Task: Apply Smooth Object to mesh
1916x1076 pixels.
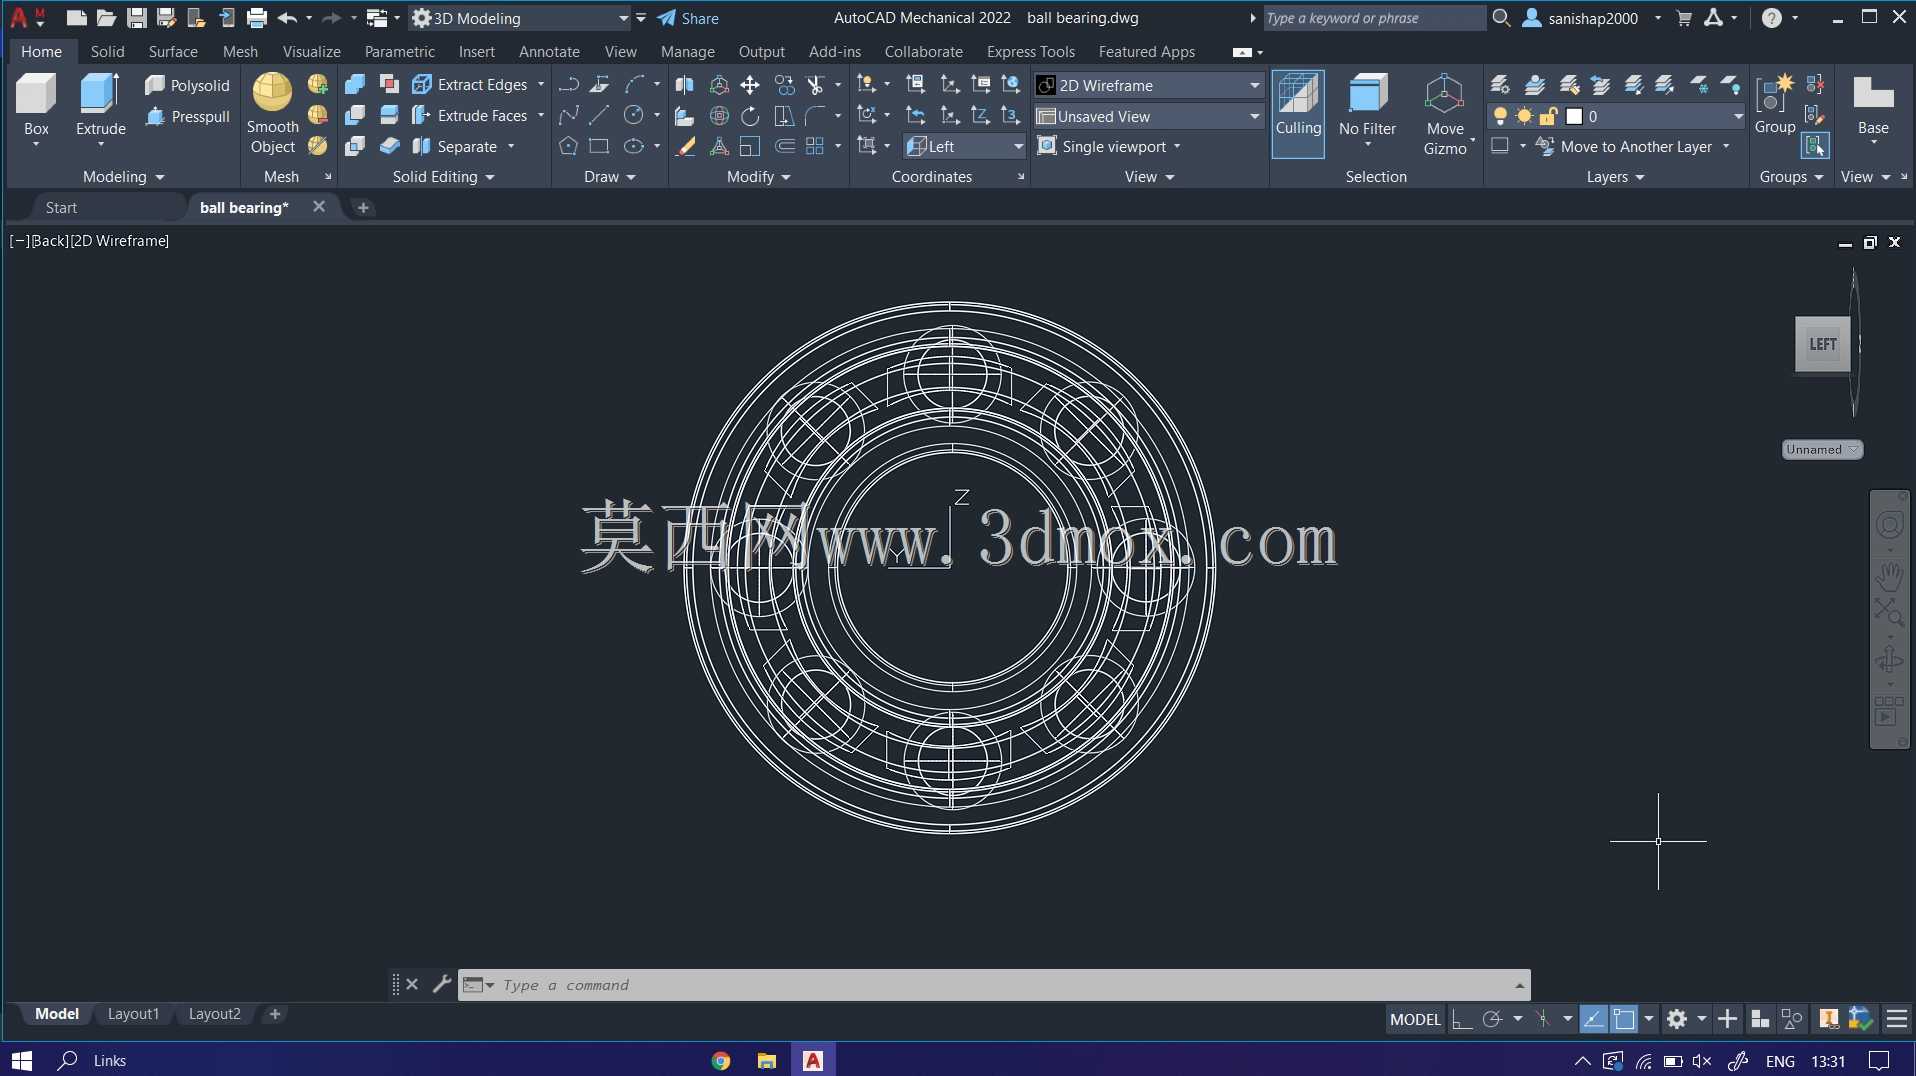Action: click(x=272, y=113)
